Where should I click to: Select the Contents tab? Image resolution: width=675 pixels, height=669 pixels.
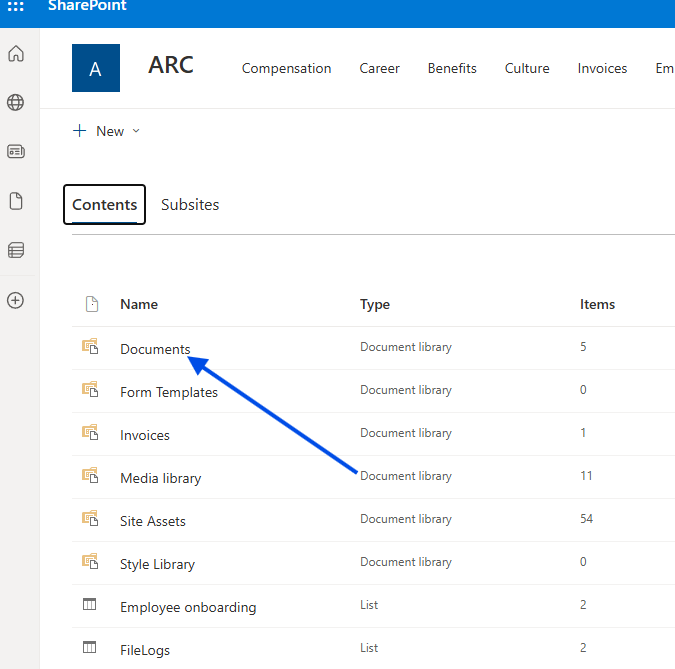(104, 204)
